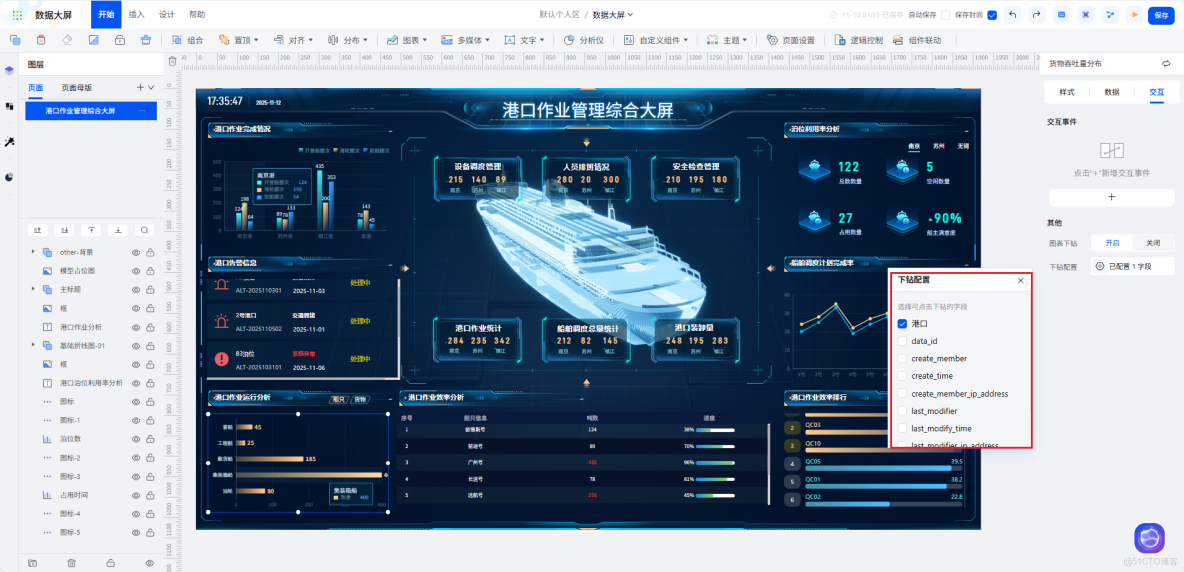
Task: Open the 置顶 dropdown
Action: tap(238, 40)
